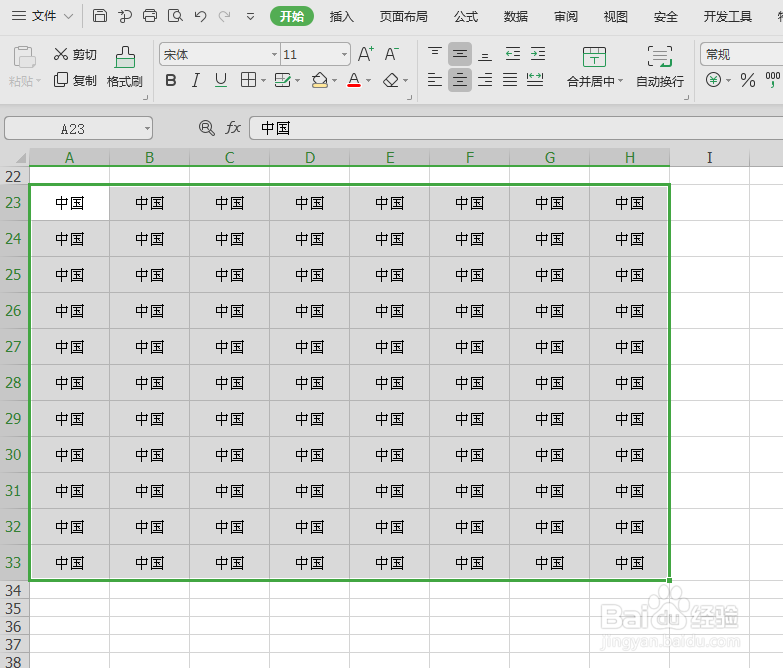Click the Cut (剪切) button
Viewport: 783px width, 668px height.
(x=75, y=54)
